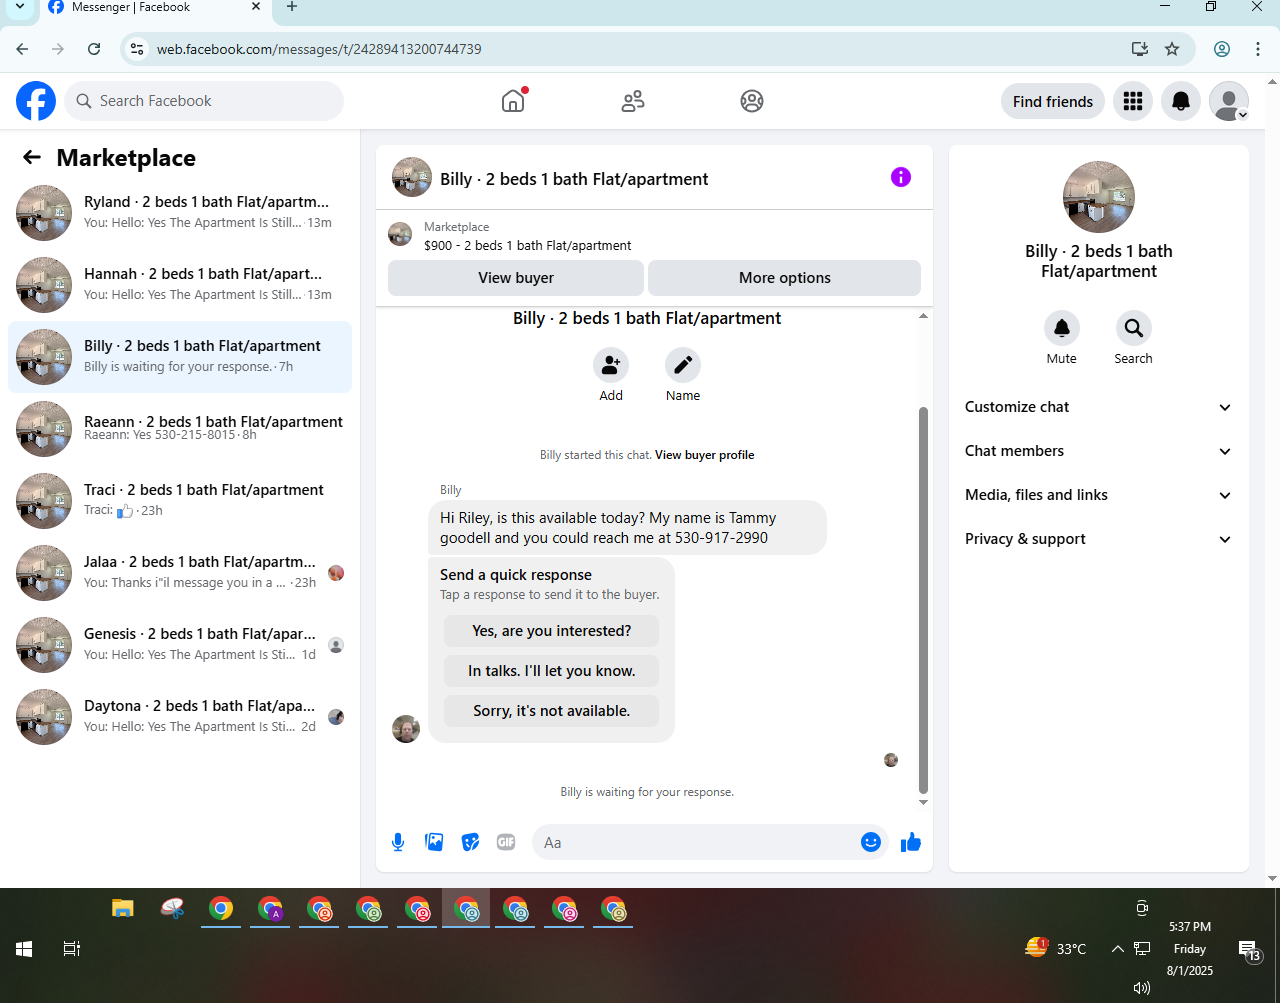This screenshot has width=1280, height=1003.
Task: Click the $900 Marketplace listing header
Action: click(x=528, y=245)
